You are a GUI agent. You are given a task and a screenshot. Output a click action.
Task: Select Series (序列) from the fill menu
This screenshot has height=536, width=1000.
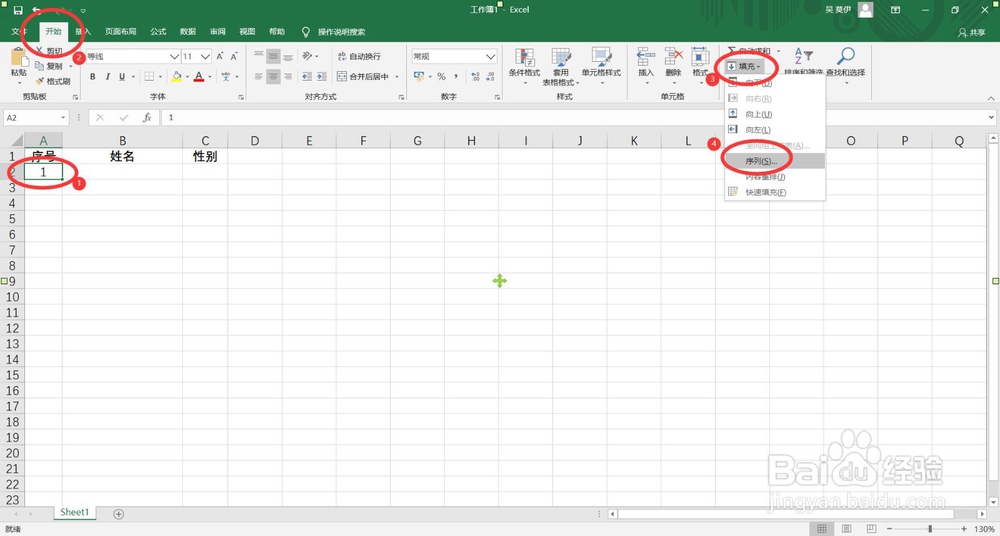[x=775, y=161]
